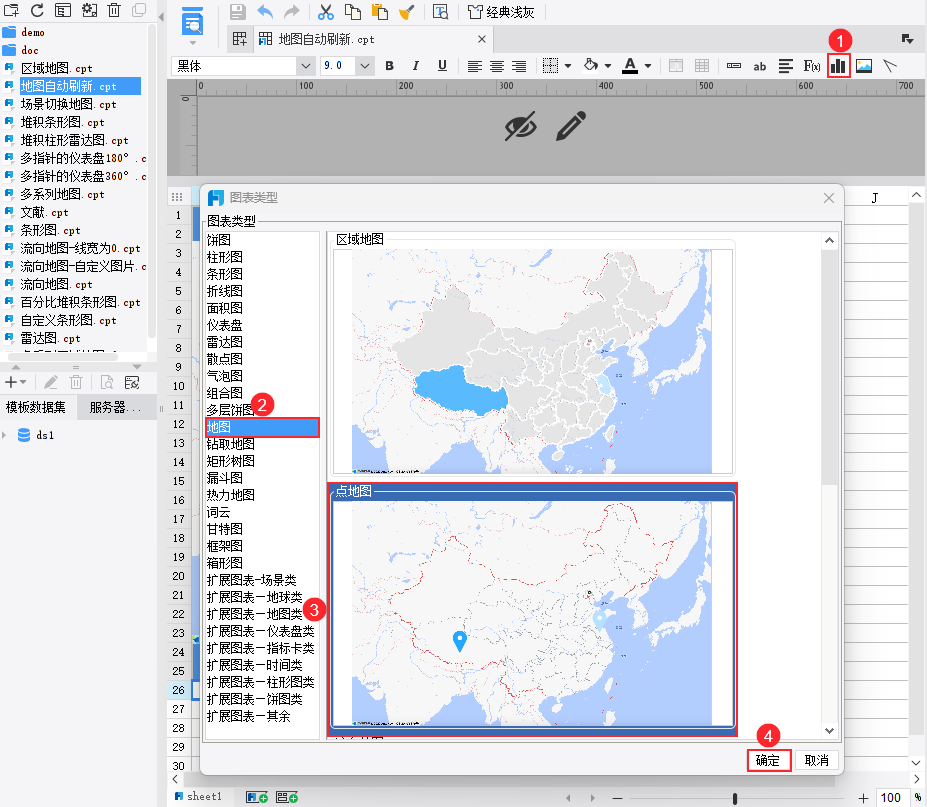Click the 取消 button
The height and width of the screenshot is (807, 927).
816,760
